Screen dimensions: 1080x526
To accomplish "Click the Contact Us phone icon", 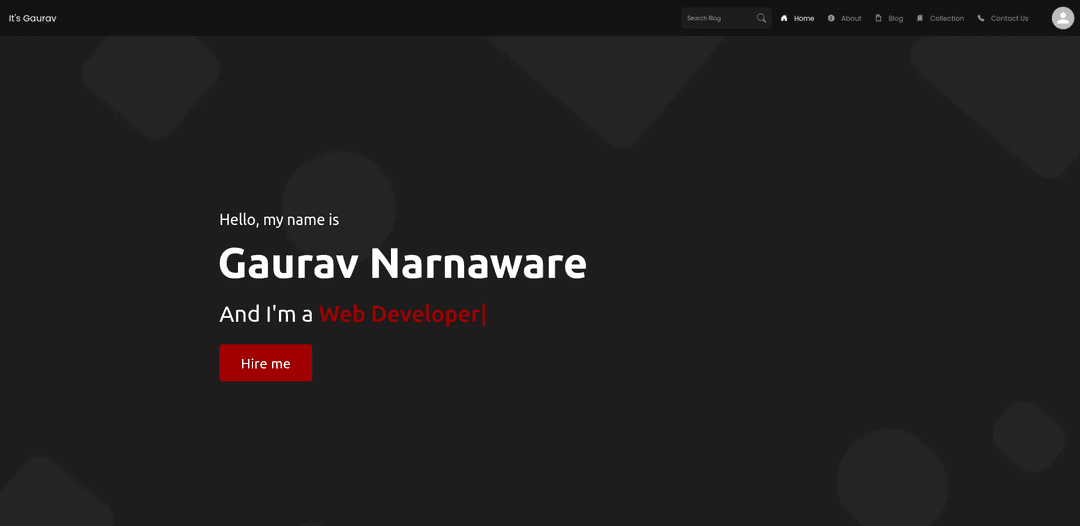I will pos(981,19).
